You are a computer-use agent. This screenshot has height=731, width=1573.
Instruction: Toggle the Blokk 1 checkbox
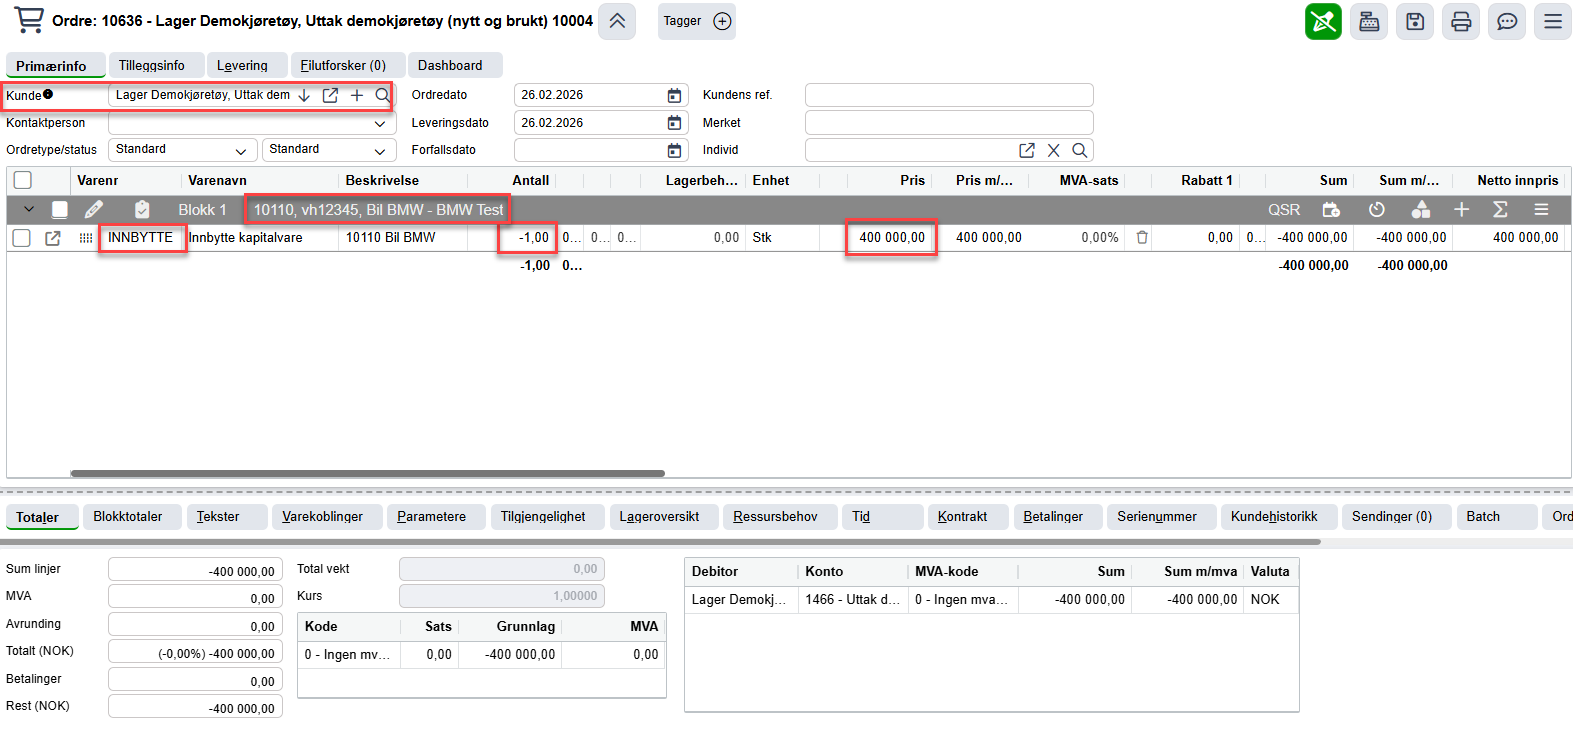tap(60, 209)
